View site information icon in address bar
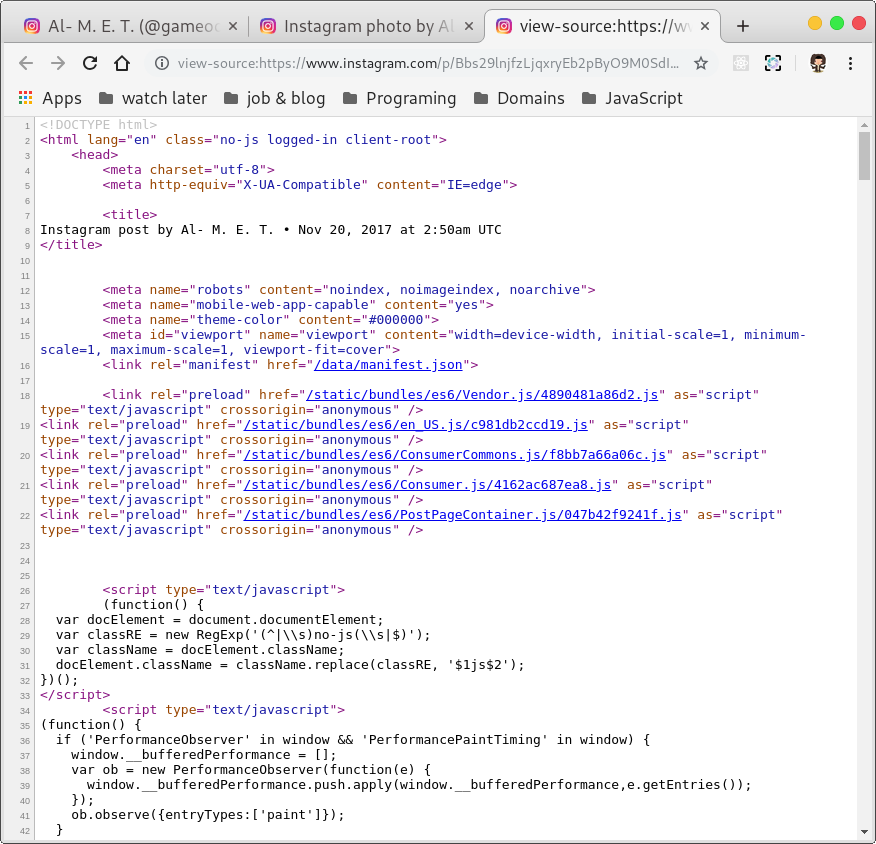Viewport: 876px width, 844px height. (162, 63)
